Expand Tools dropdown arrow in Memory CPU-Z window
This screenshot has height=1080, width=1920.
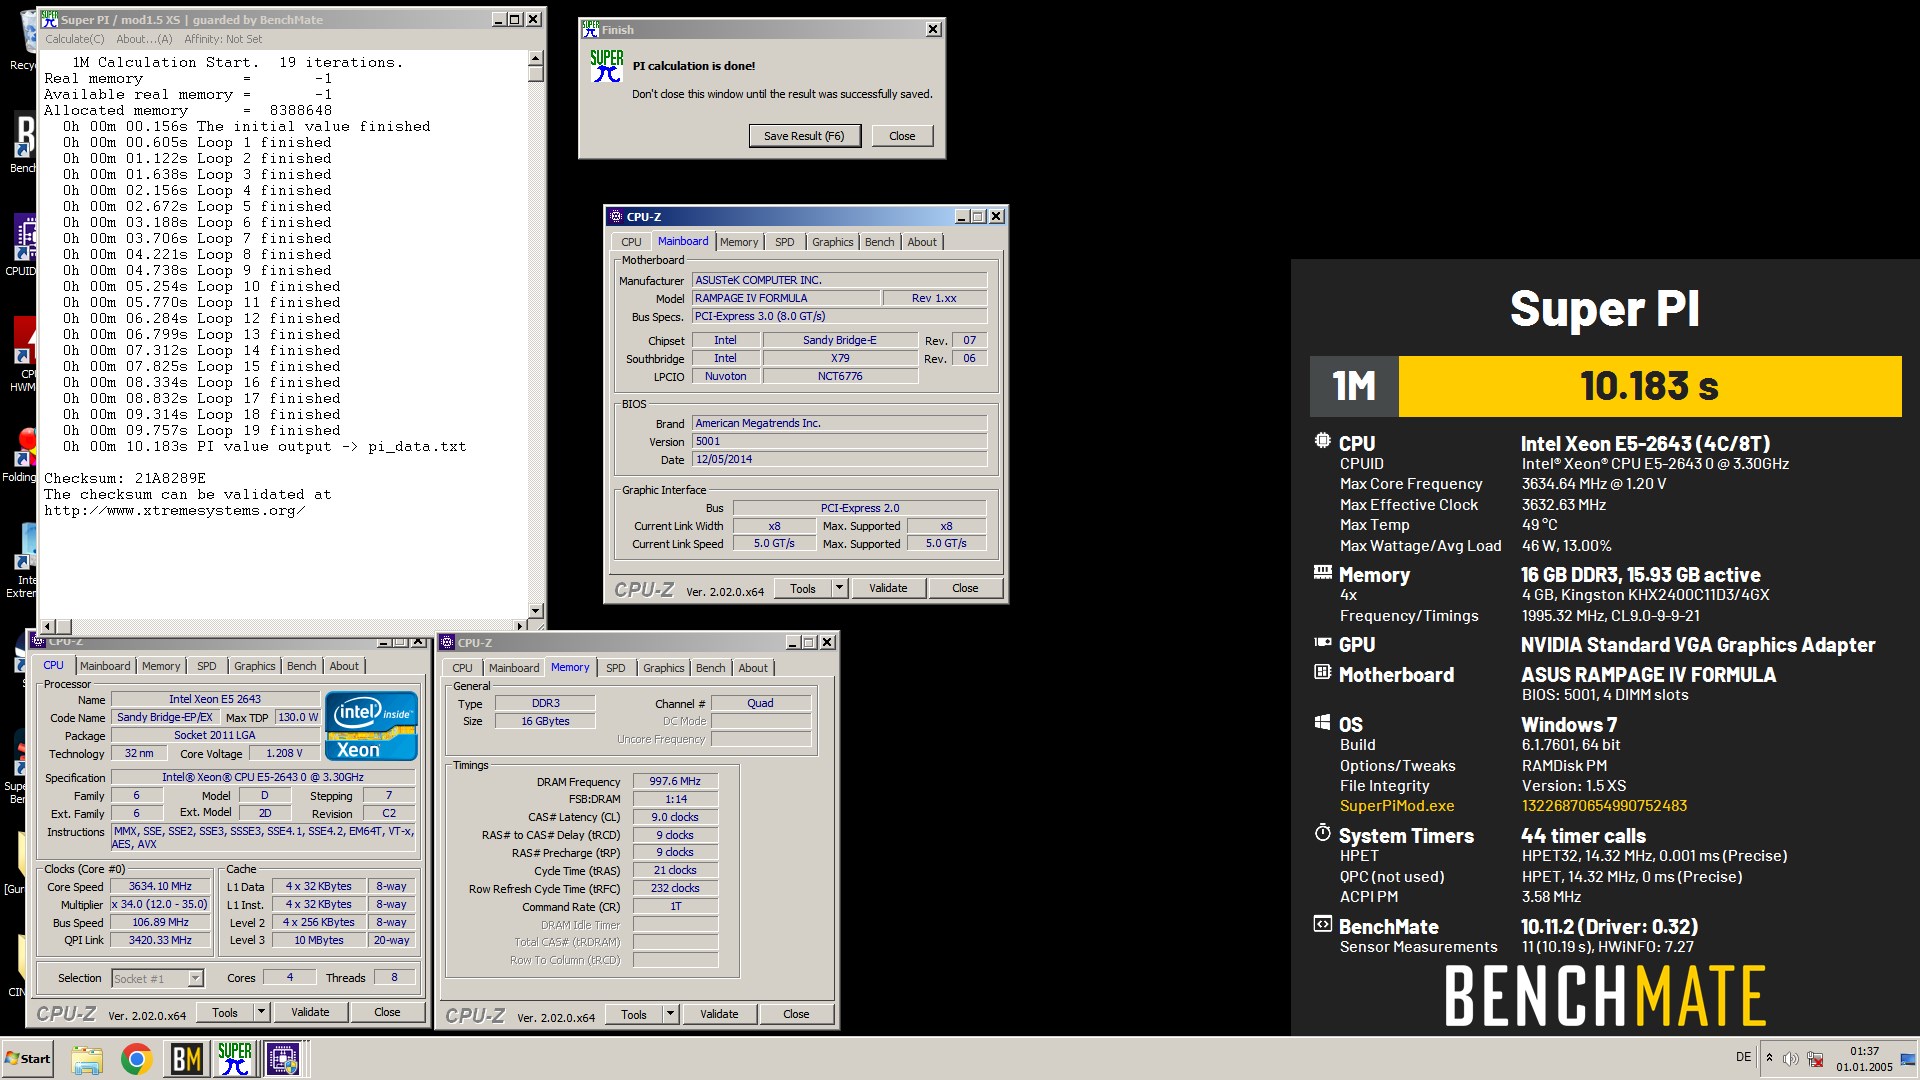point(671,1014)
